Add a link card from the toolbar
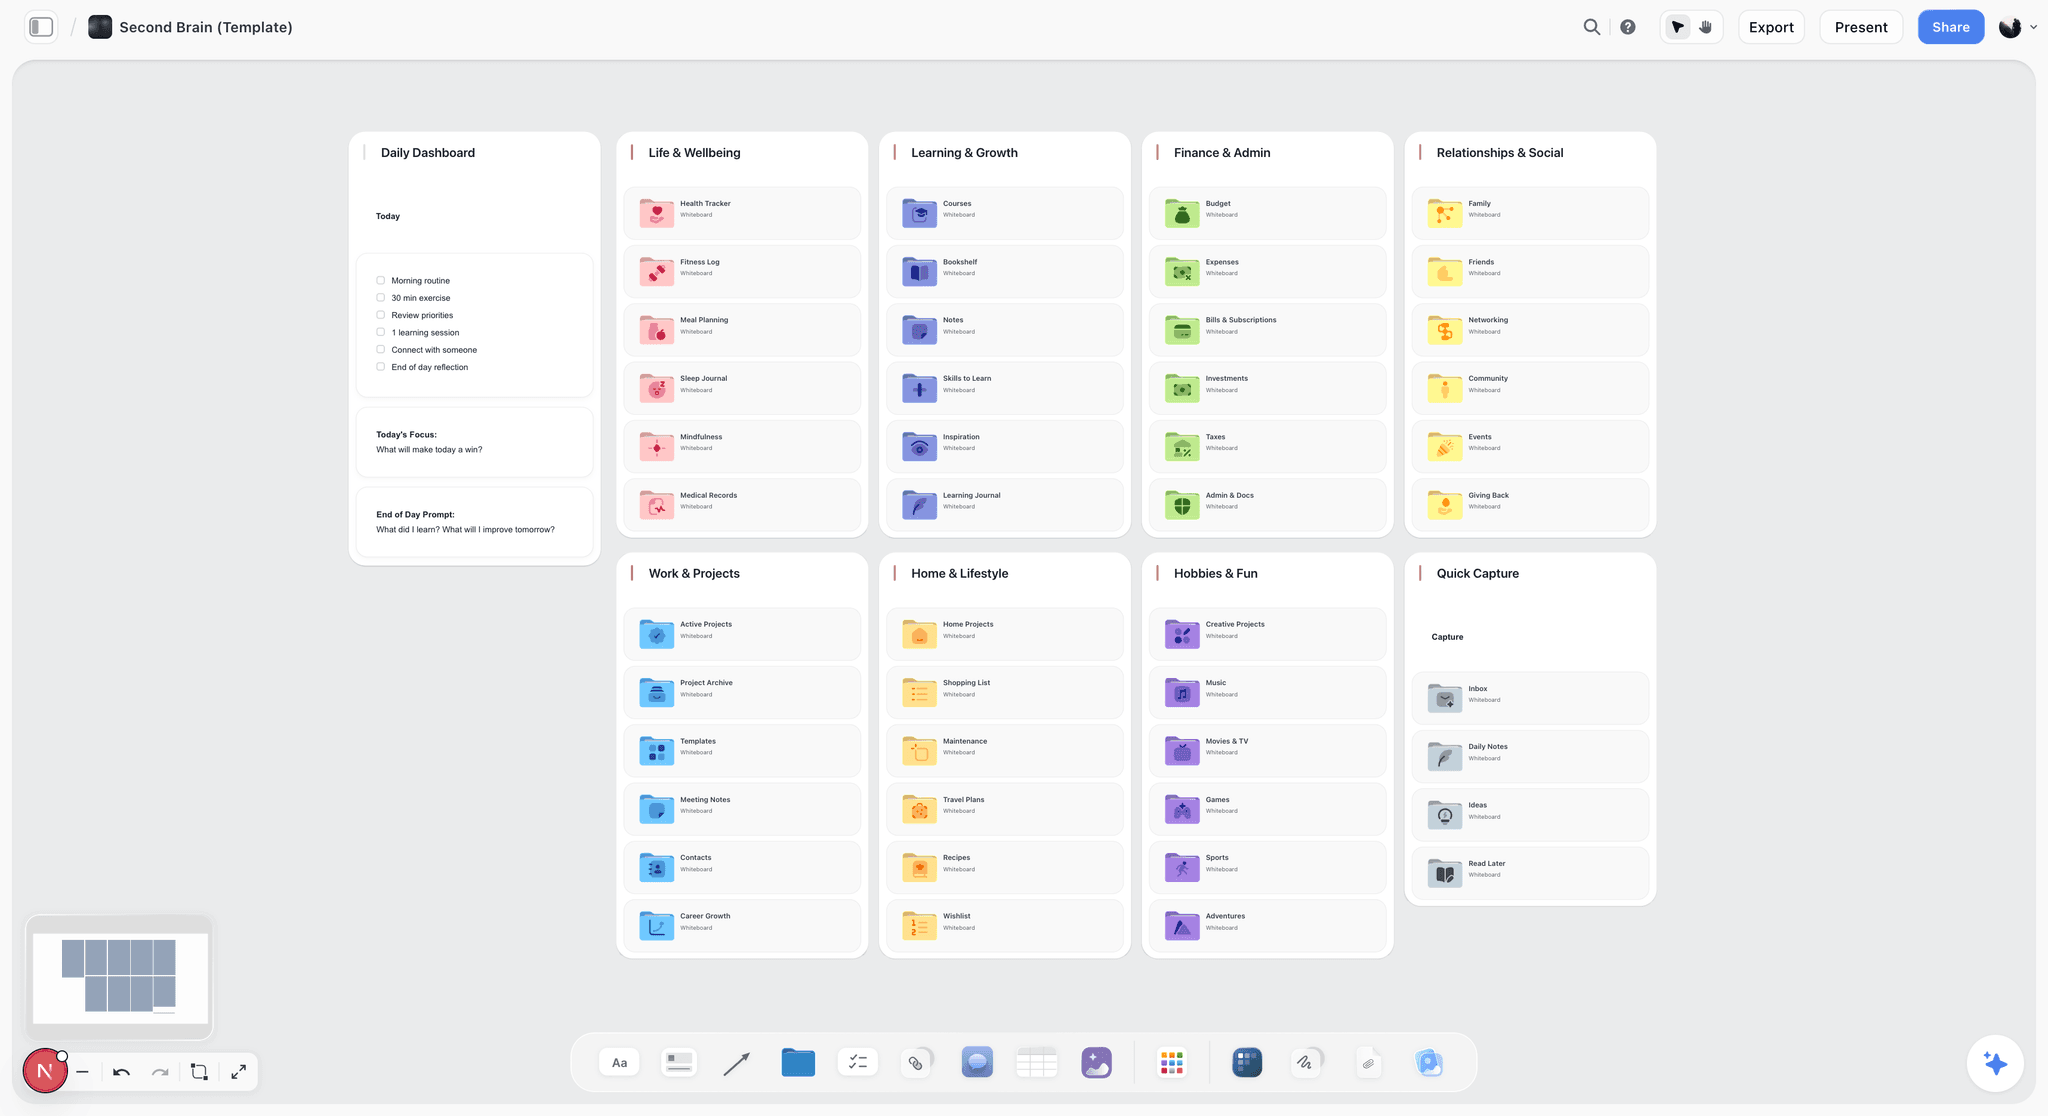This screenshot has width=2048, height=1116. click(x=917, y=1062)
